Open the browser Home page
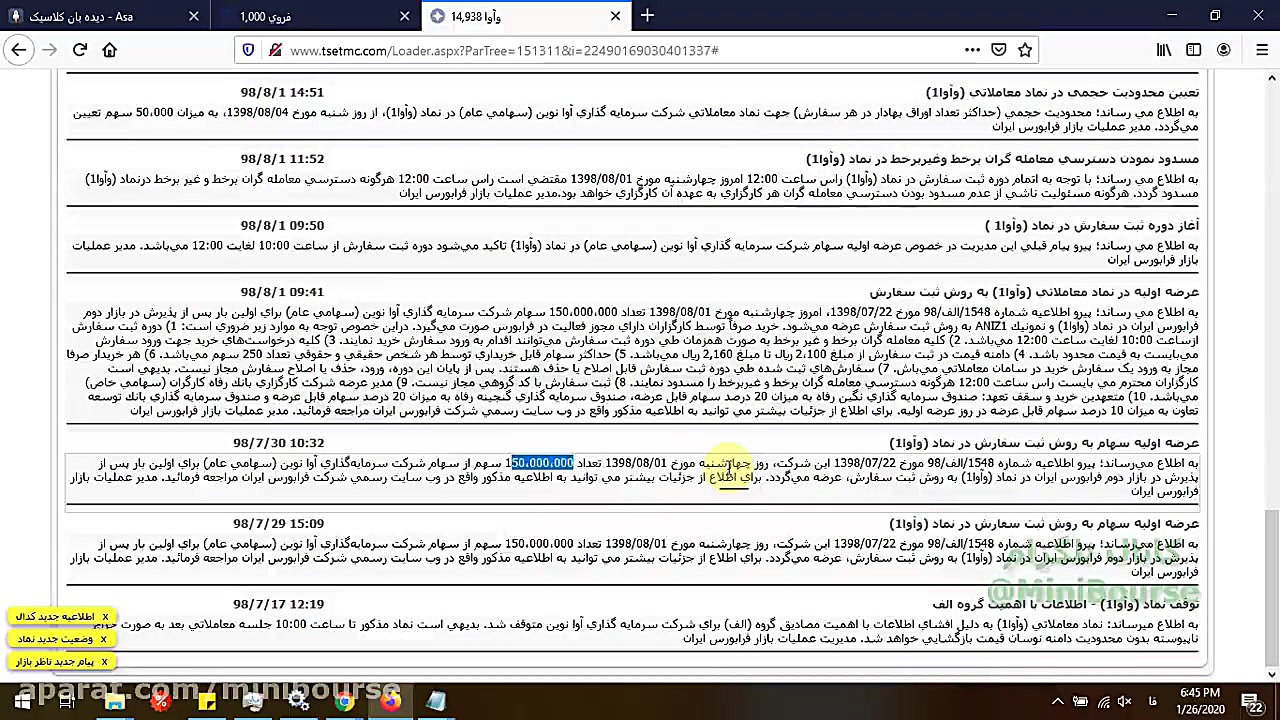The width and height of the screenshot is (1280, 720). pyautogui.click(x=110, y=50)
